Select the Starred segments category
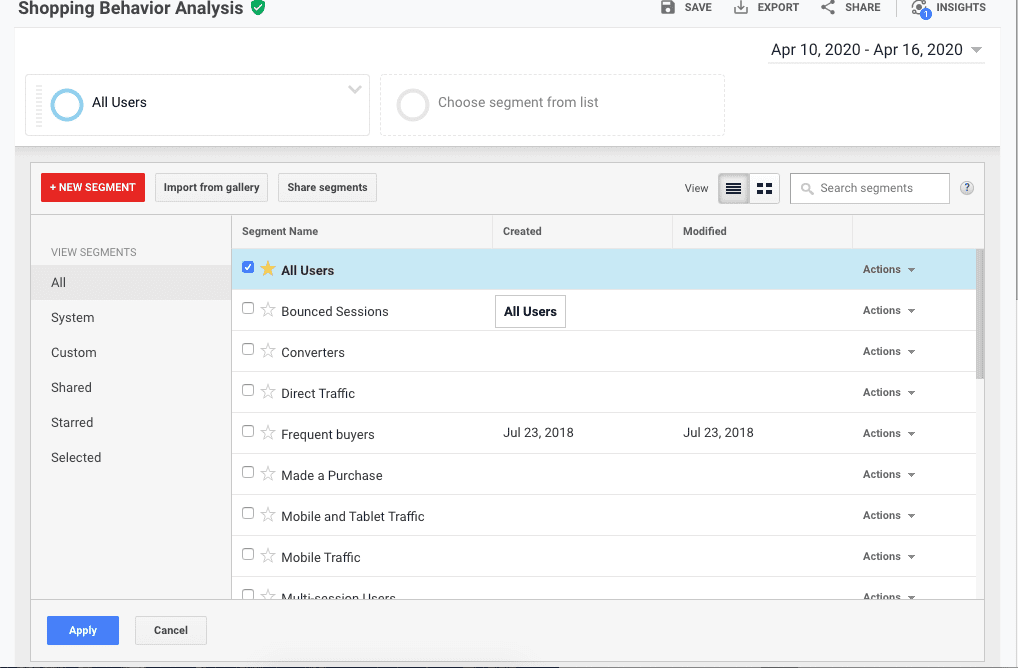 pos(72,423)
